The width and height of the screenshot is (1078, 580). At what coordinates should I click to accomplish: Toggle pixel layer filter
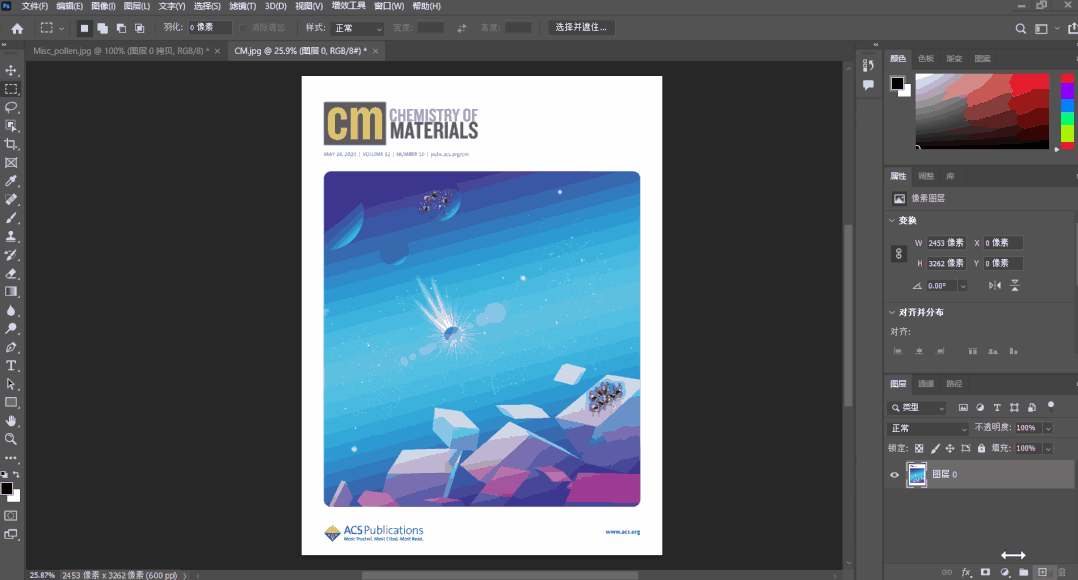pyautogui.click(x=963, y=408)
